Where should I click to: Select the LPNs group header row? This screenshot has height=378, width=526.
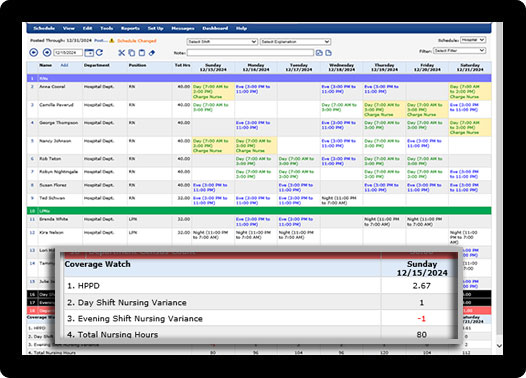pos(259,211)
